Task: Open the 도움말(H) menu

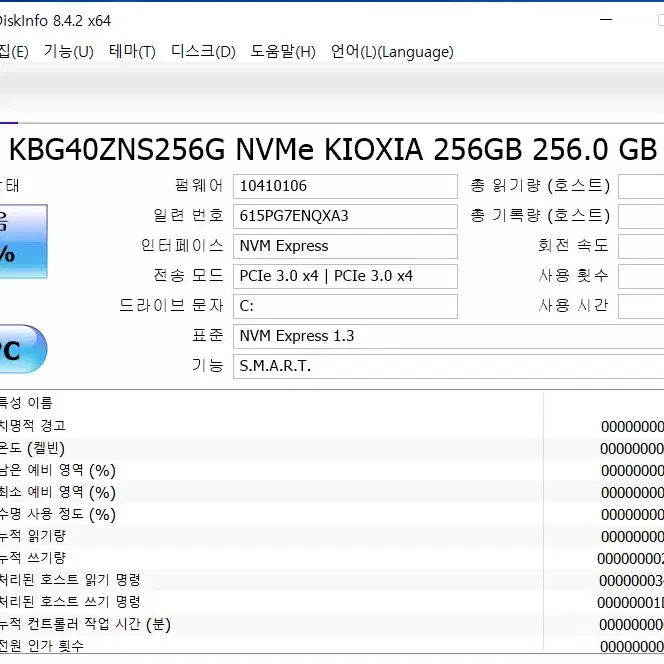Action: 282,52
